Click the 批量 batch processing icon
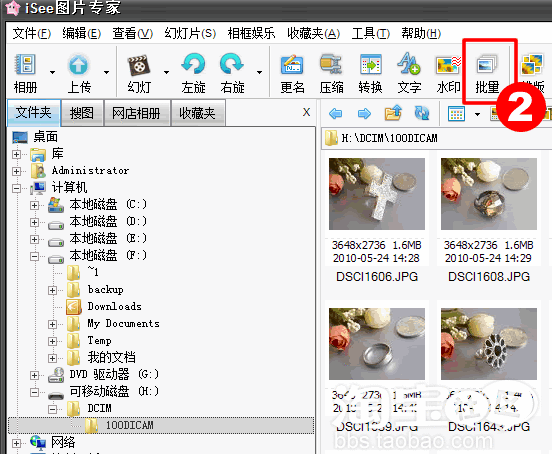 pyautogui.click(x=487, y=73)
